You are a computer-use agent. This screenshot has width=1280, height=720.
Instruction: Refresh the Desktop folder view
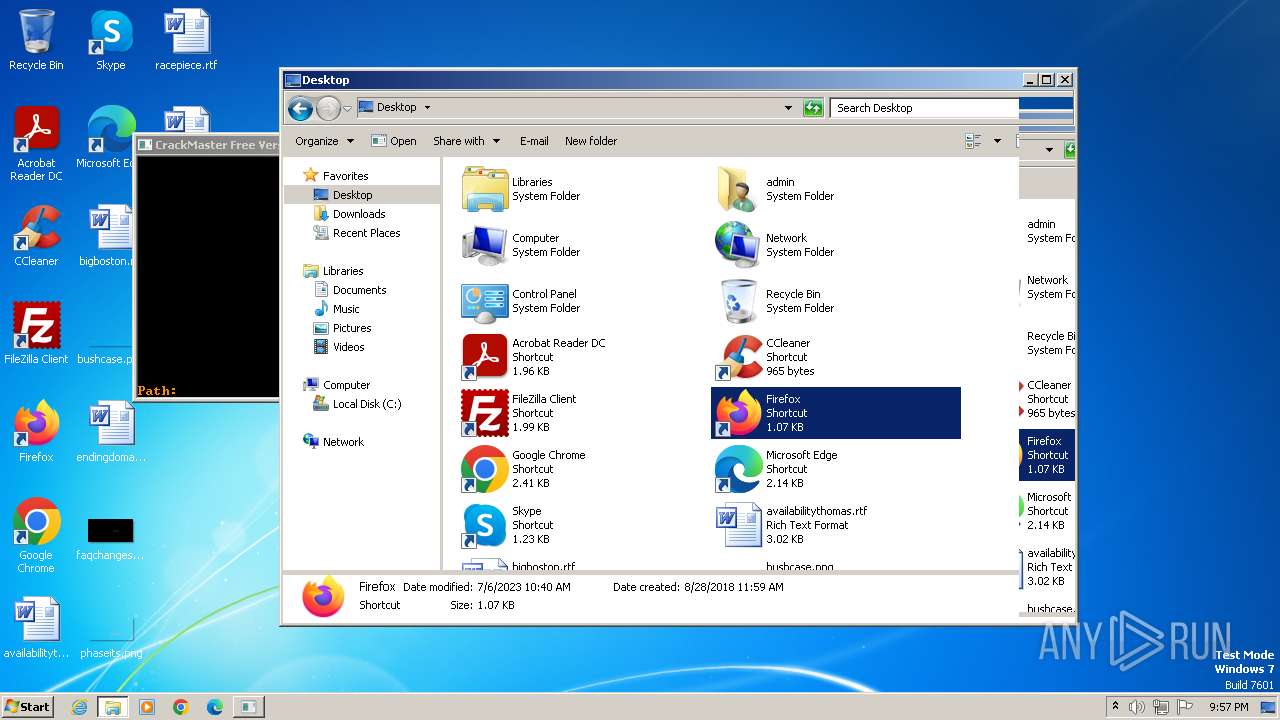(813, 107)
